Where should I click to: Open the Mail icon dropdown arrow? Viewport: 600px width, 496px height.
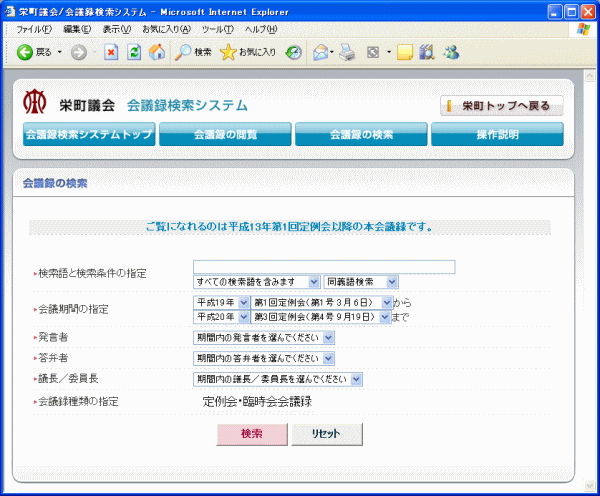[x=332, y=52]
